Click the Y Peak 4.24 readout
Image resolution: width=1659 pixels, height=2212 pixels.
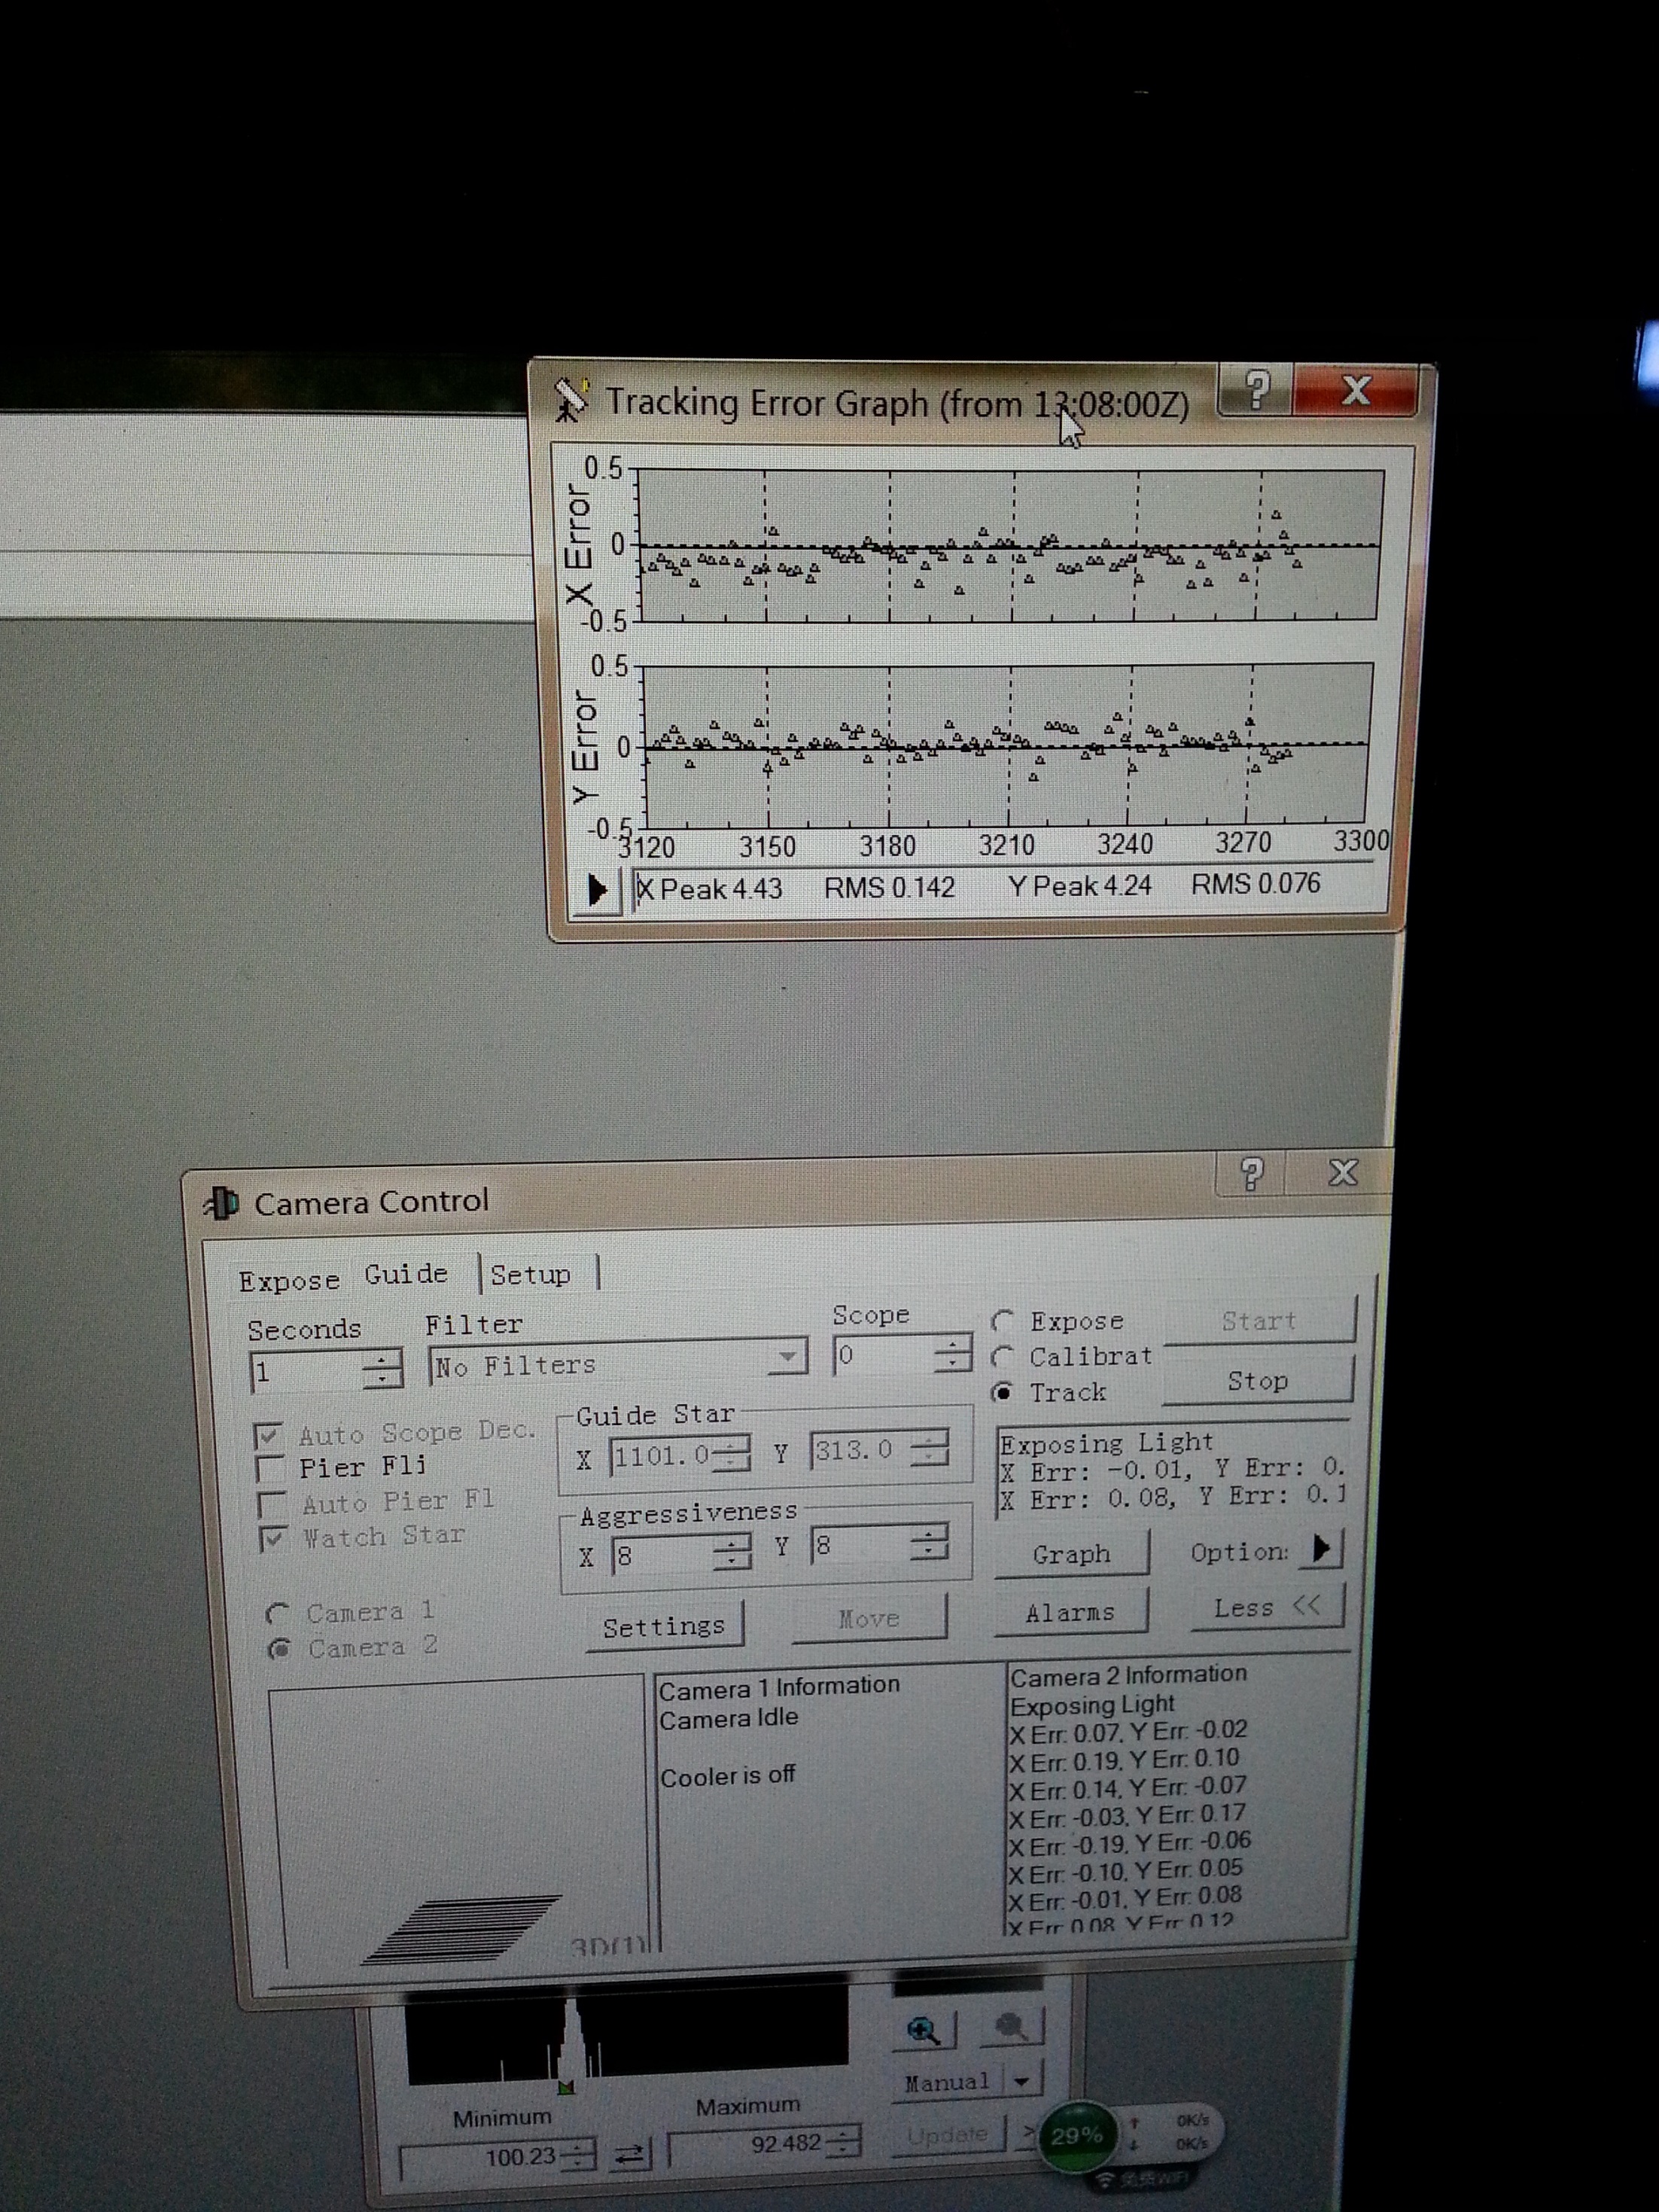coord(1080,886)
